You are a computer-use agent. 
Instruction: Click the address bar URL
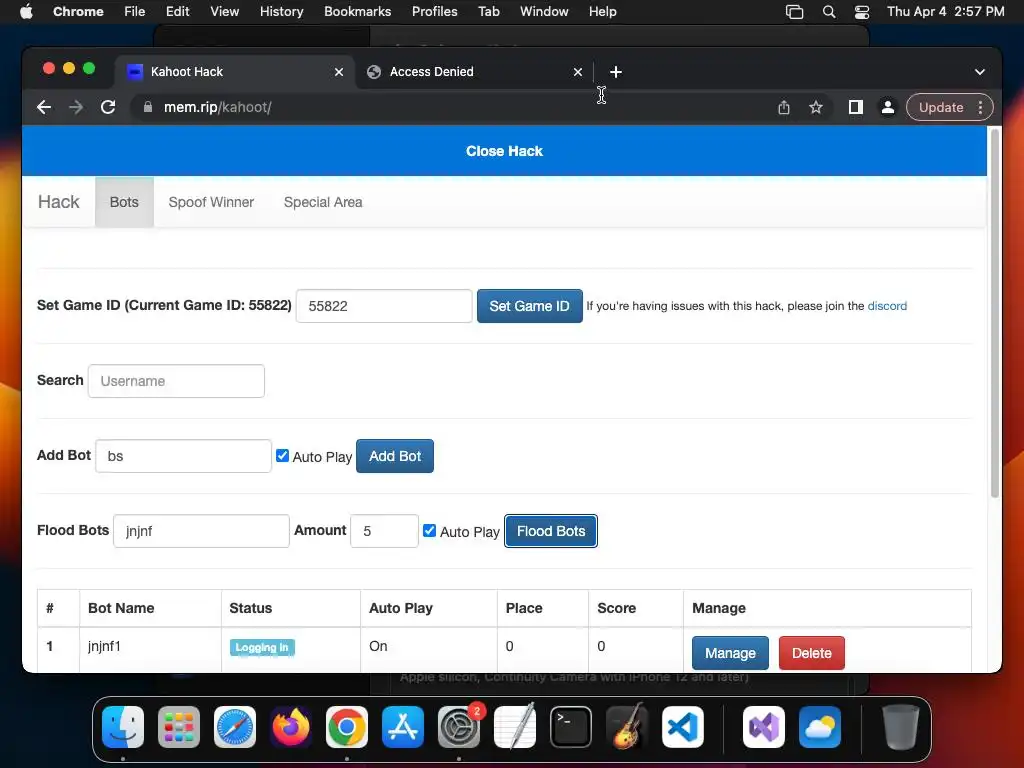(217, 107)
